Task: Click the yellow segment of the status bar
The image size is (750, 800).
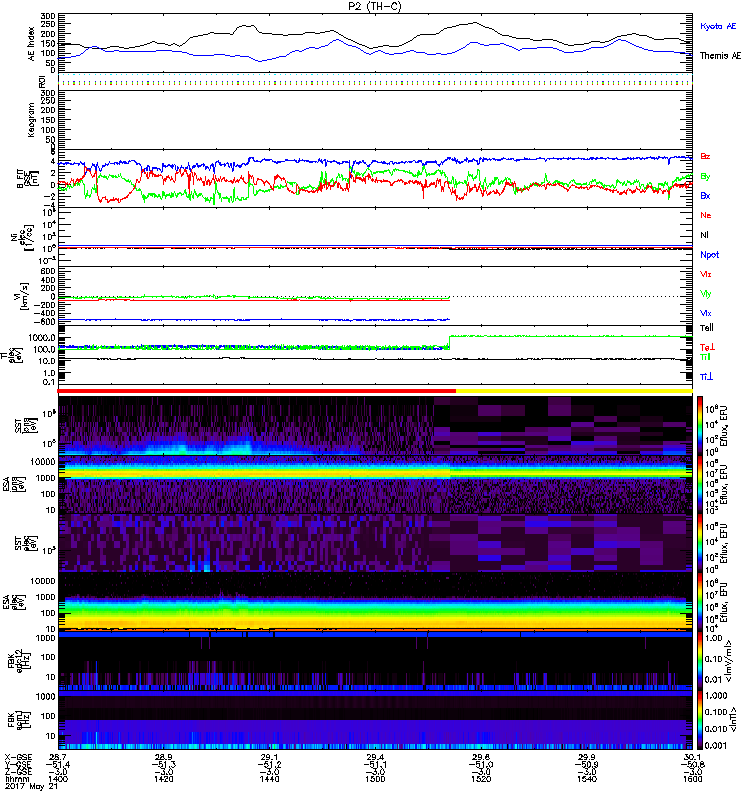Action: pyautogui.click(x=574, y=391)
